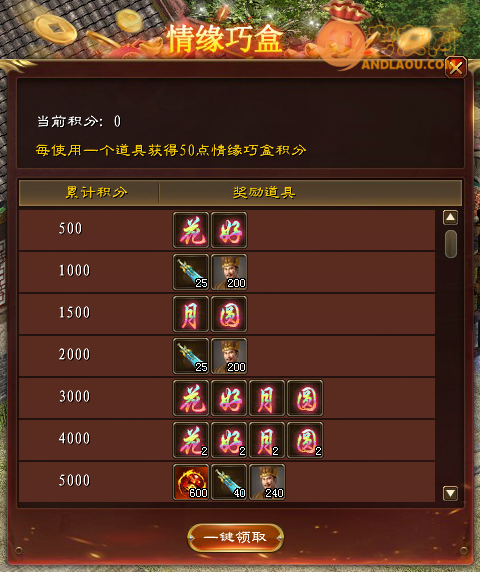Viewport: 480px width, 572px height.
Task: Select the 240 general portrait in 5000 row
Action: 267,482
